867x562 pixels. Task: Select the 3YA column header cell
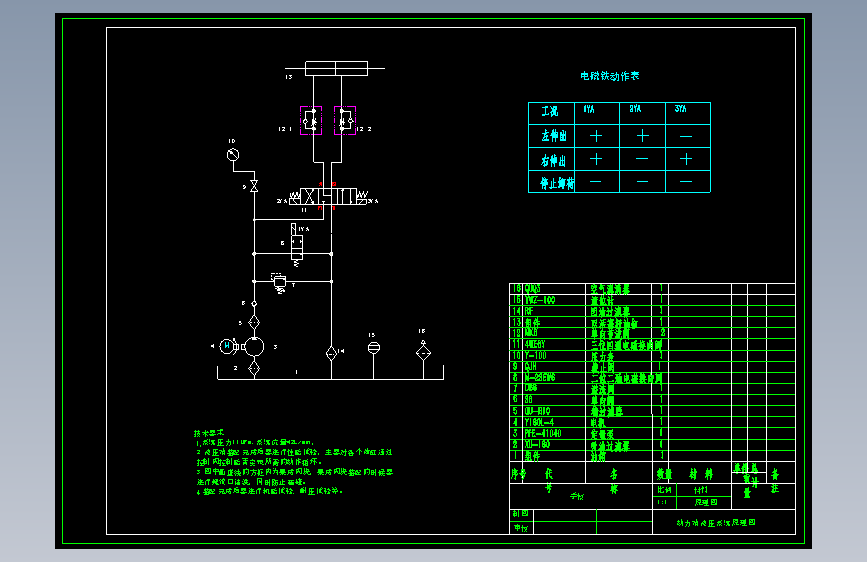pyautogui.click(x=688, y=113)
